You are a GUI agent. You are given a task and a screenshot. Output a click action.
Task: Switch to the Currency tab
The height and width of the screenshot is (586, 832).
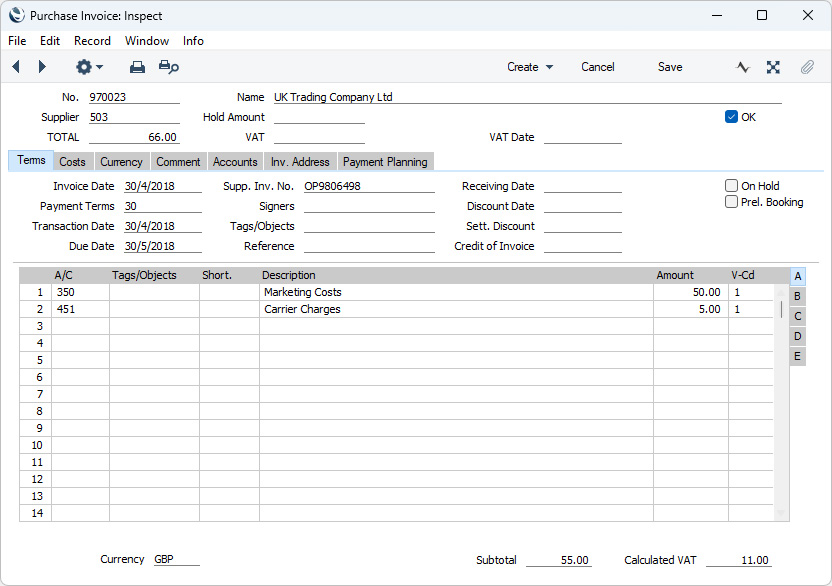(122, 161)
